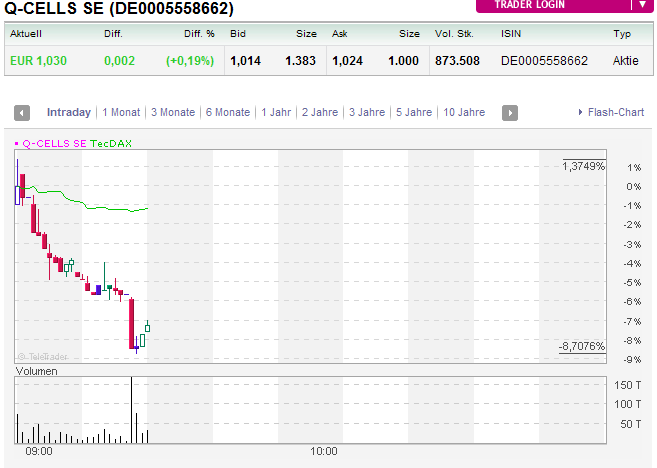Click the Bid value 1,014
Image resolution: width=657 pixels, height=468 pixels.
(x=246, y=61)
